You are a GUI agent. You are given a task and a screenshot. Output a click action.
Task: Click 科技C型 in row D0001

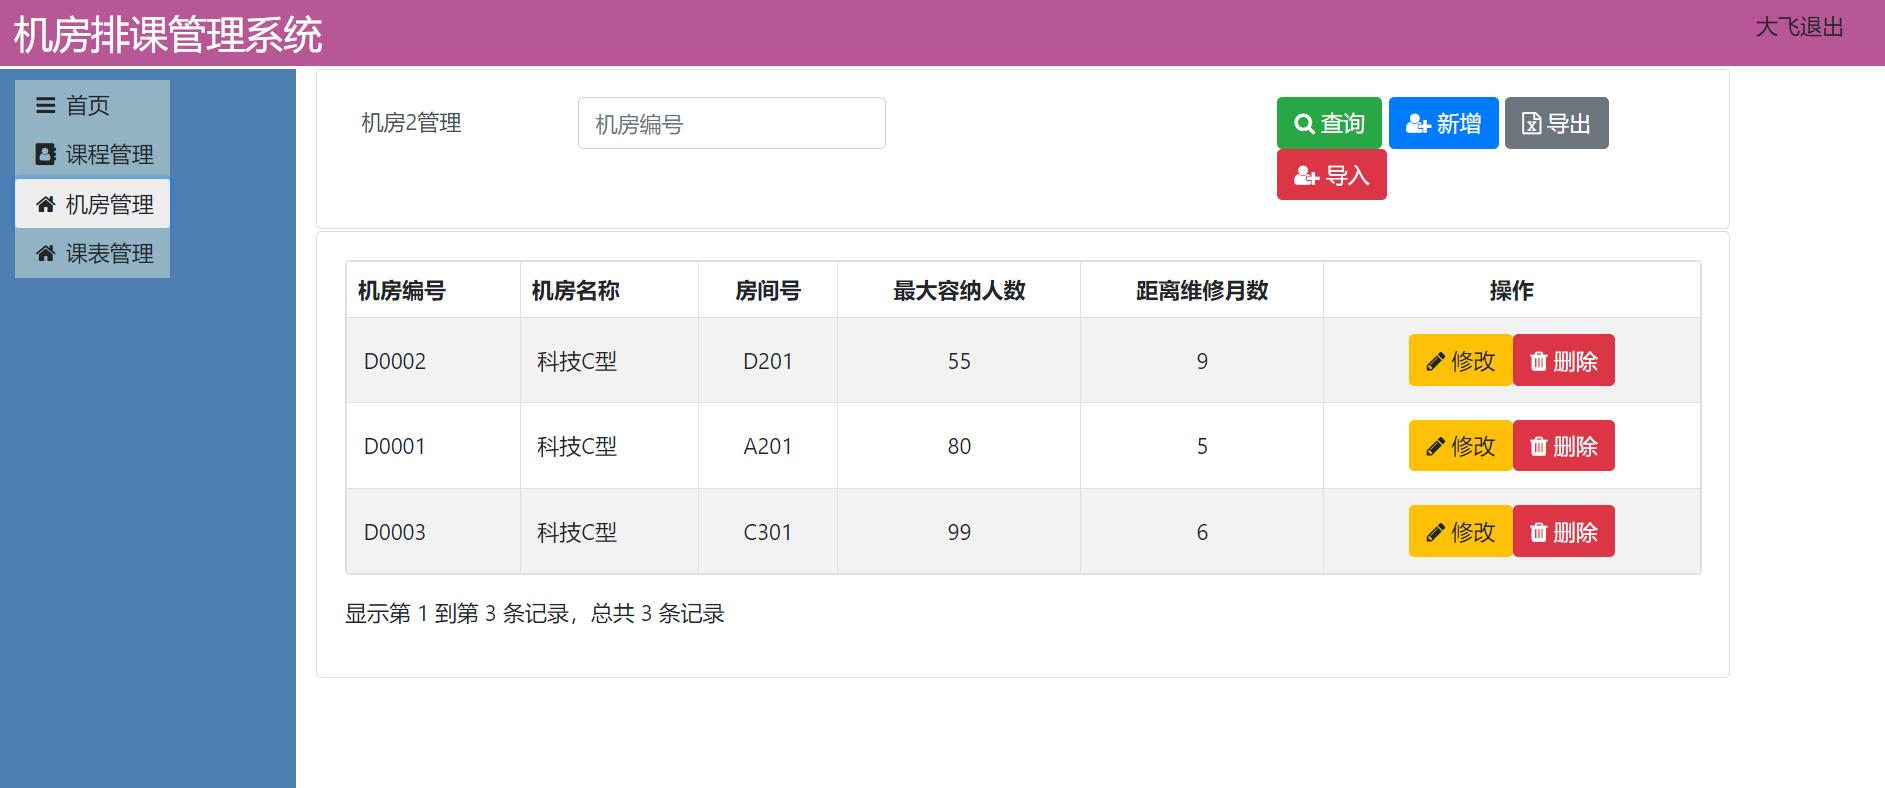(x=577, y=446)
